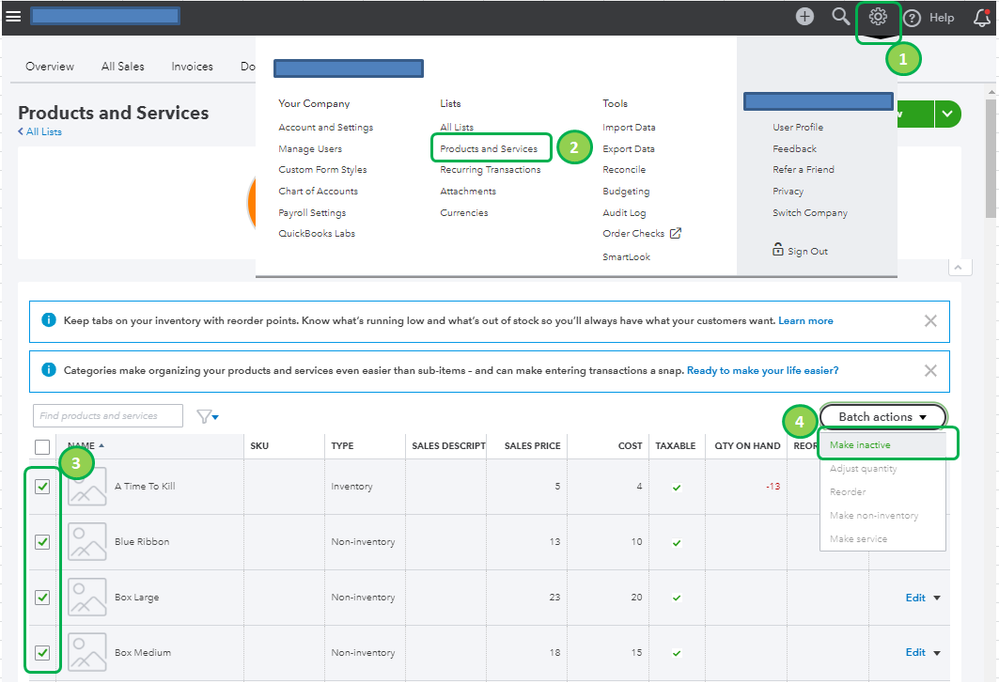Switch to the All Sales tab
Image resolution: width=999 pixels, height=682 pixels.
click(x=123, y=66)
